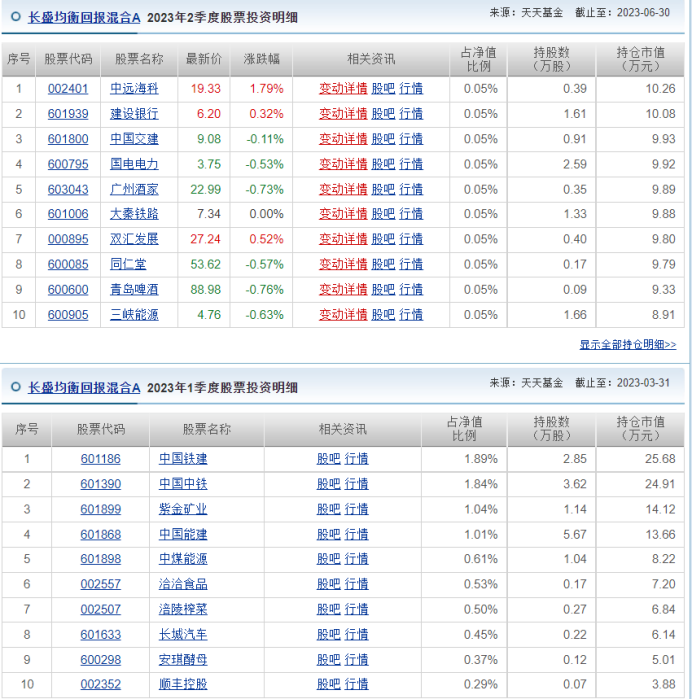Open stock code 002507
Screen dimensions: 692x700
click(x=100, y=610)
